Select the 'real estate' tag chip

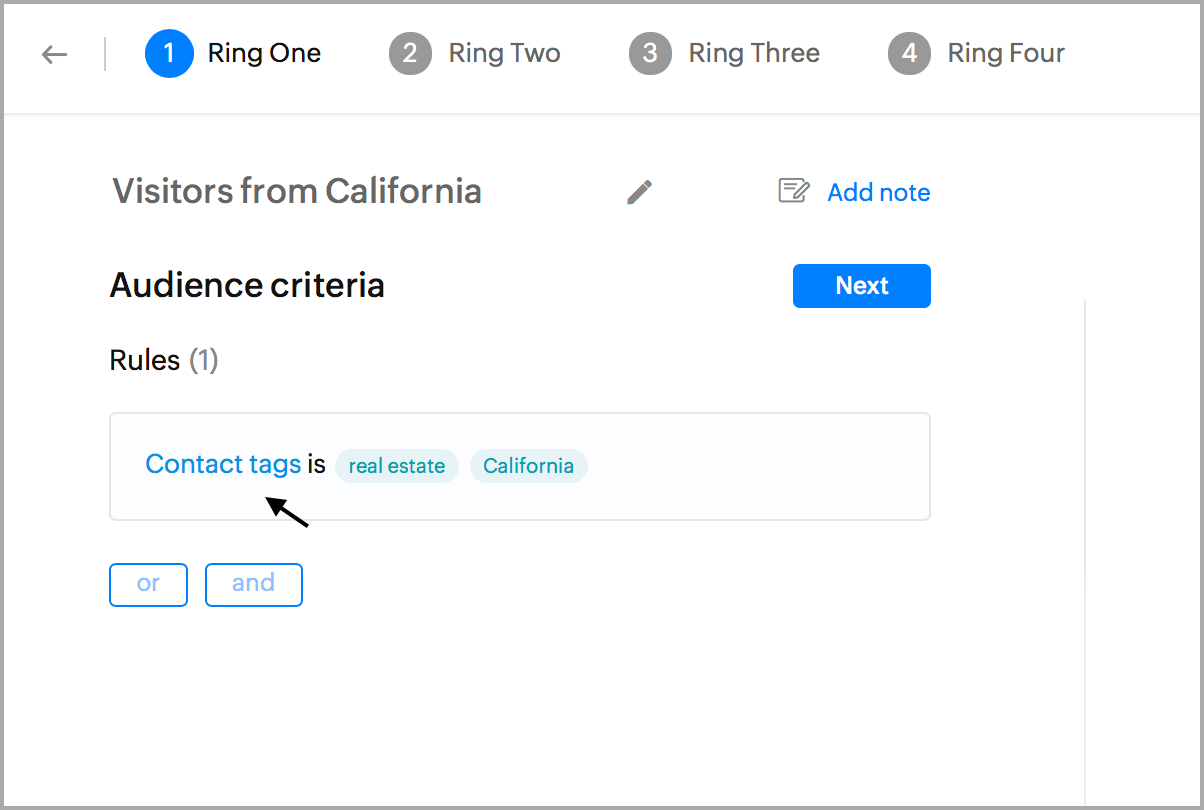pyautogui.click(x=397, y=466)
